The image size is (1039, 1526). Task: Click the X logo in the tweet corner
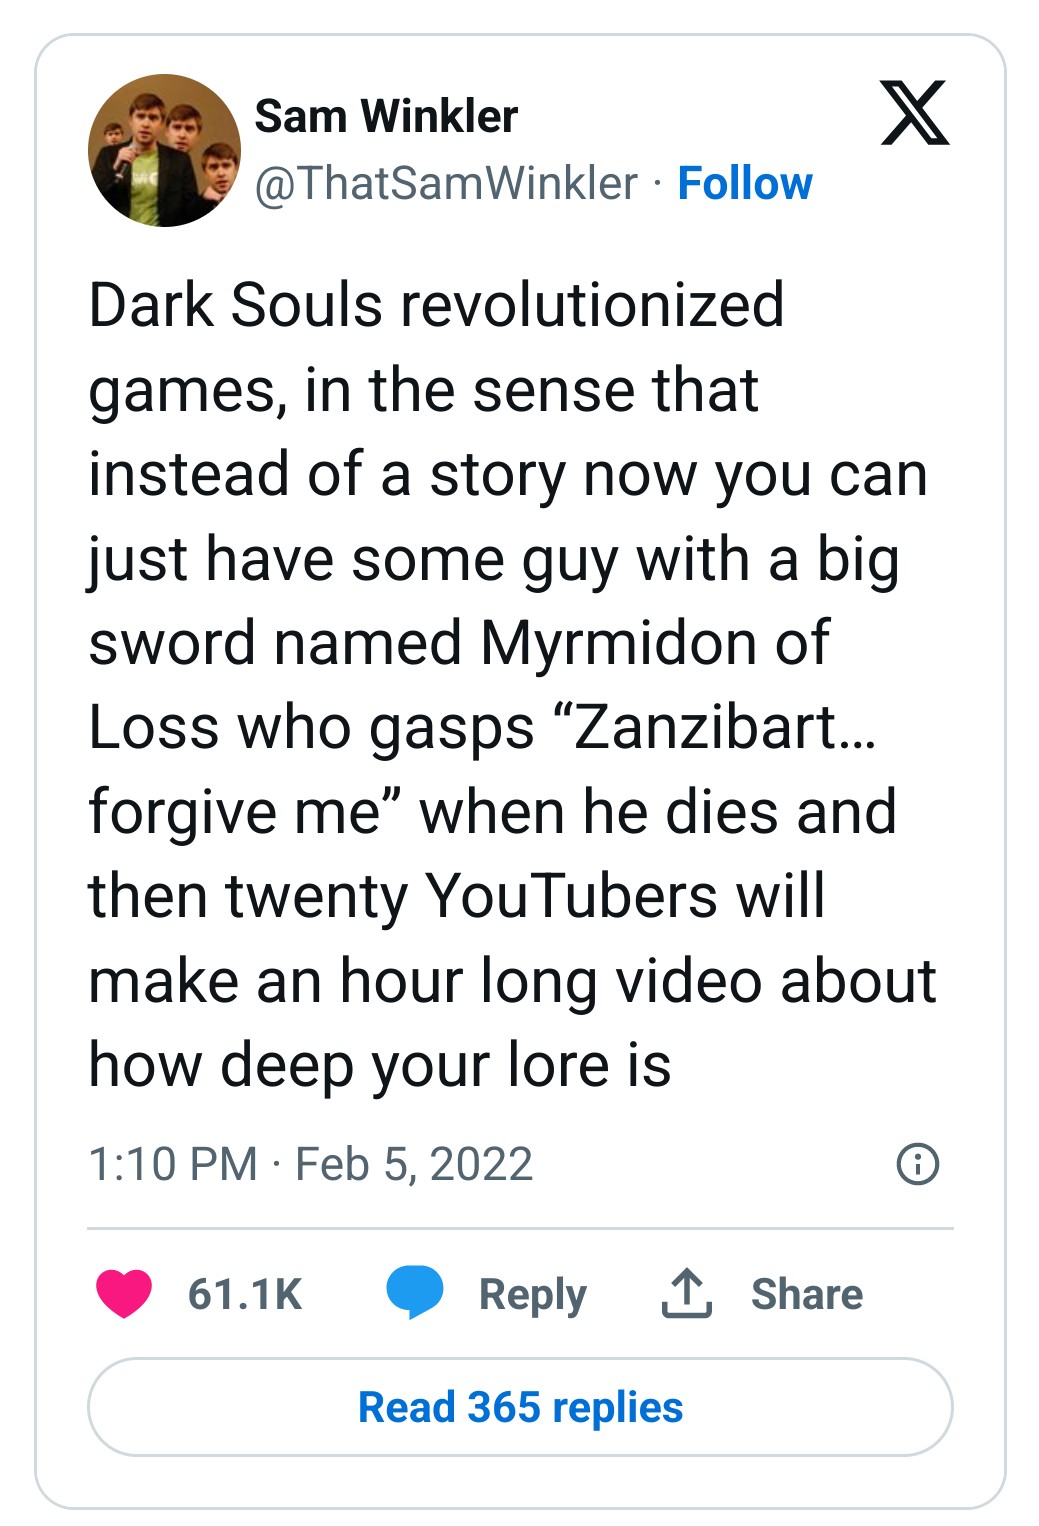coord(914,113)
